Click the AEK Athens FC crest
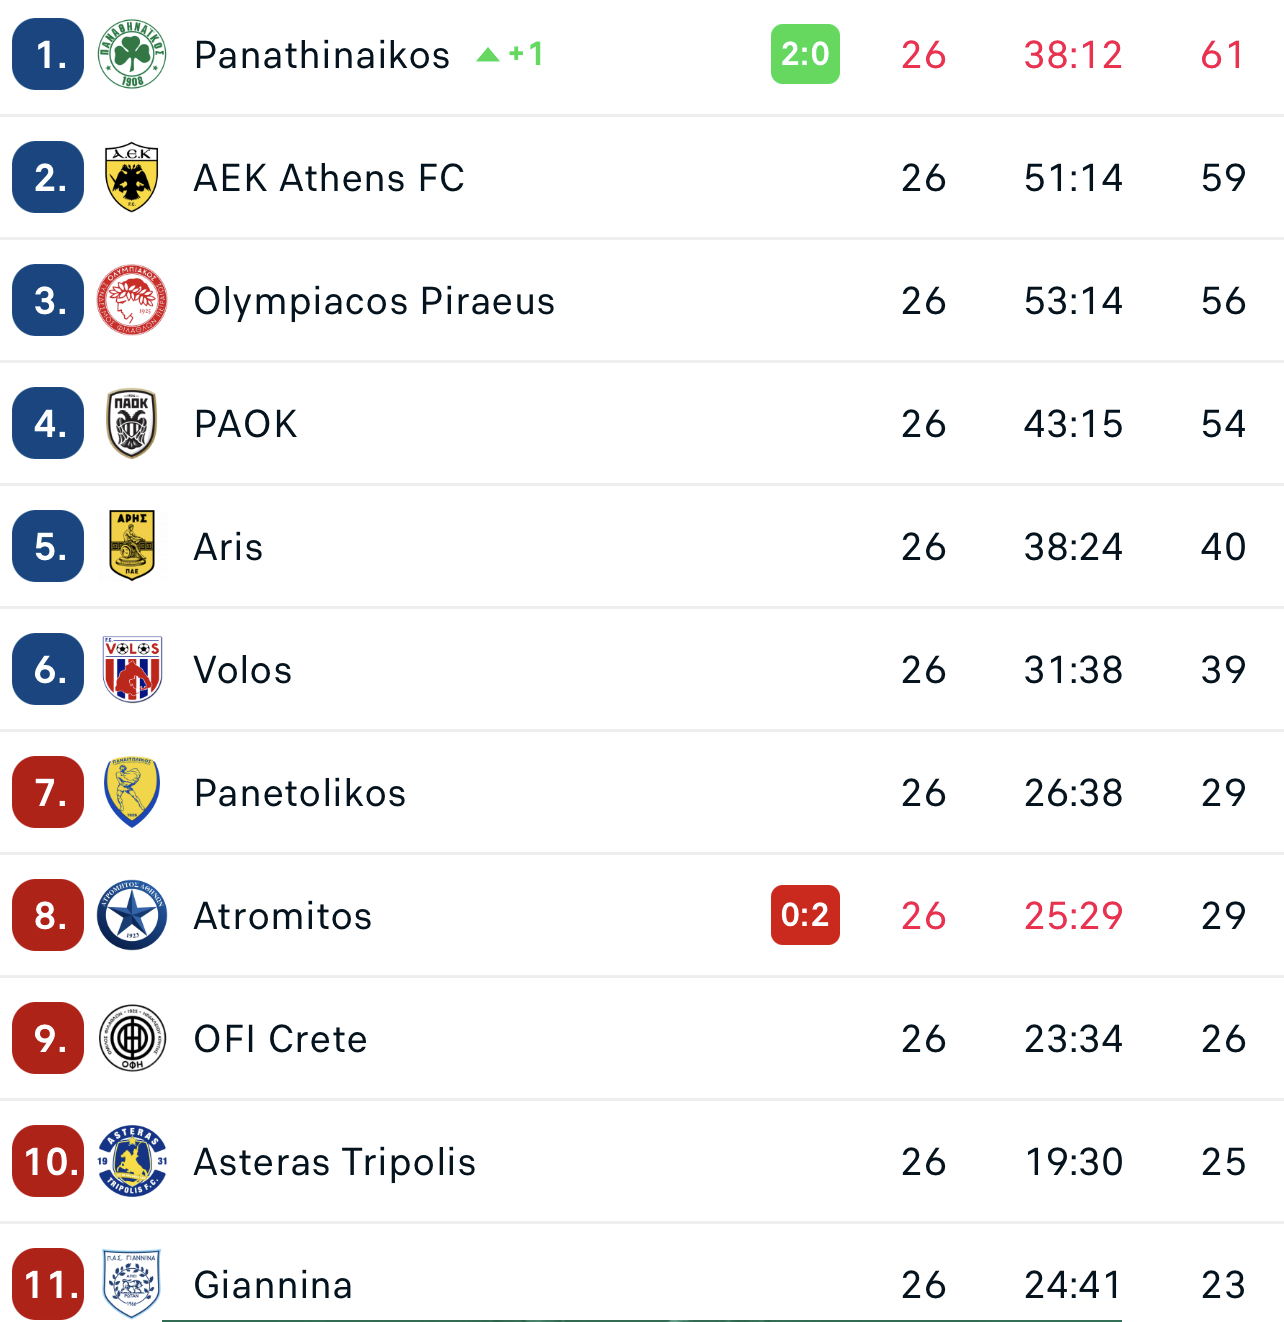The width and height of the screenshot is (1284, 1322). point(132,178)
